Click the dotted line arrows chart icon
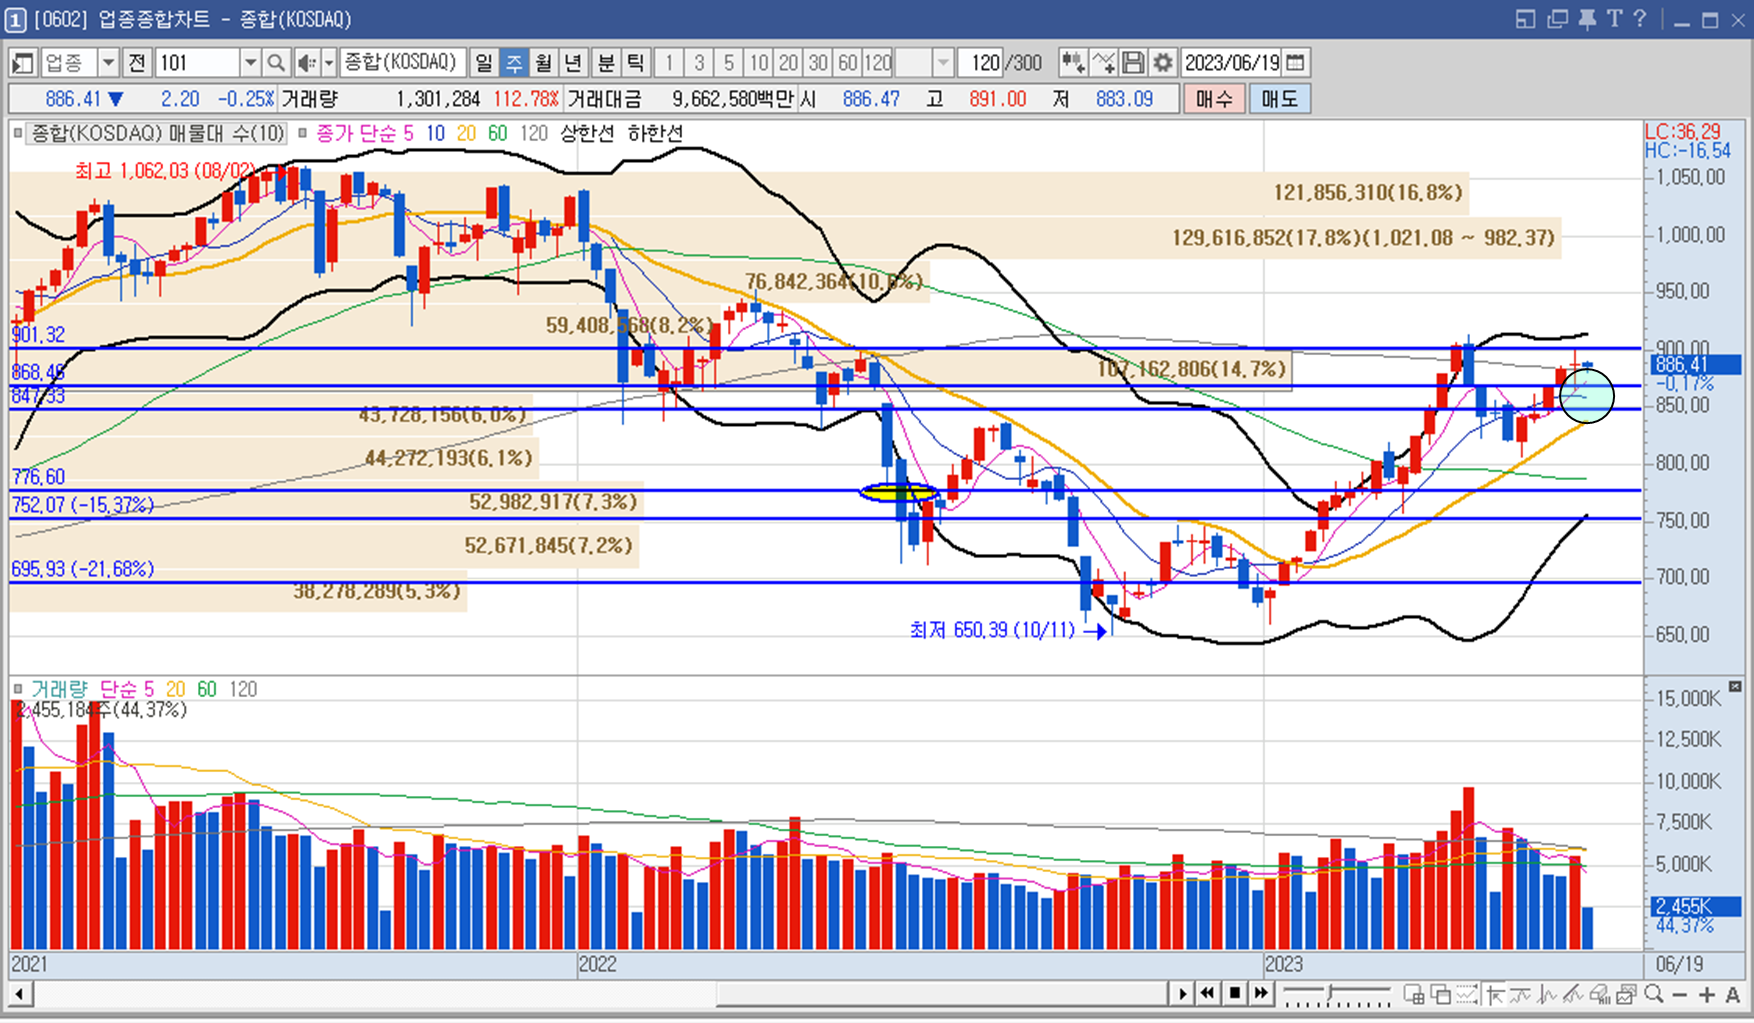Image resolution: width=1754 pixels, height=1023 pixels. (x=1467, y=994)
